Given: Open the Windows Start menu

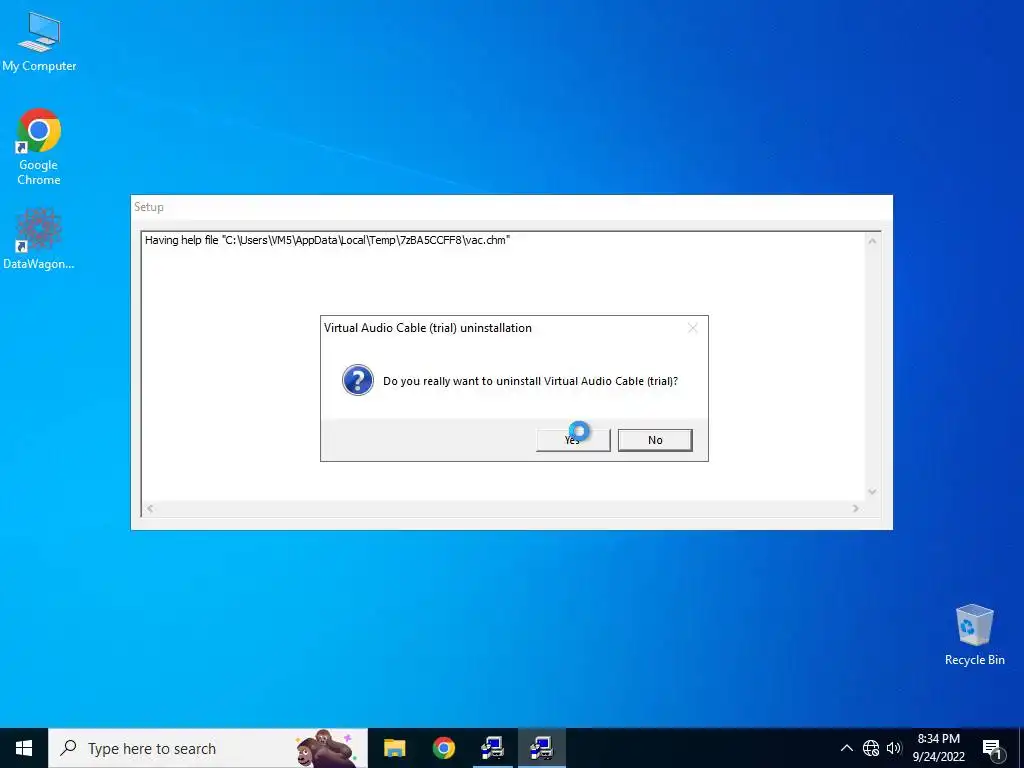Looking at the screenshot, I should (24, 748).
